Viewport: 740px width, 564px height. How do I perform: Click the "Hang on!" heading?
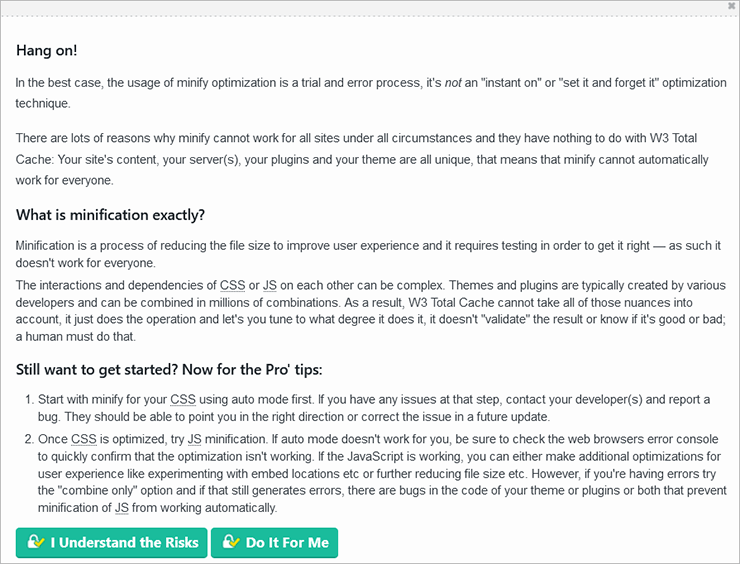[46, 50]
